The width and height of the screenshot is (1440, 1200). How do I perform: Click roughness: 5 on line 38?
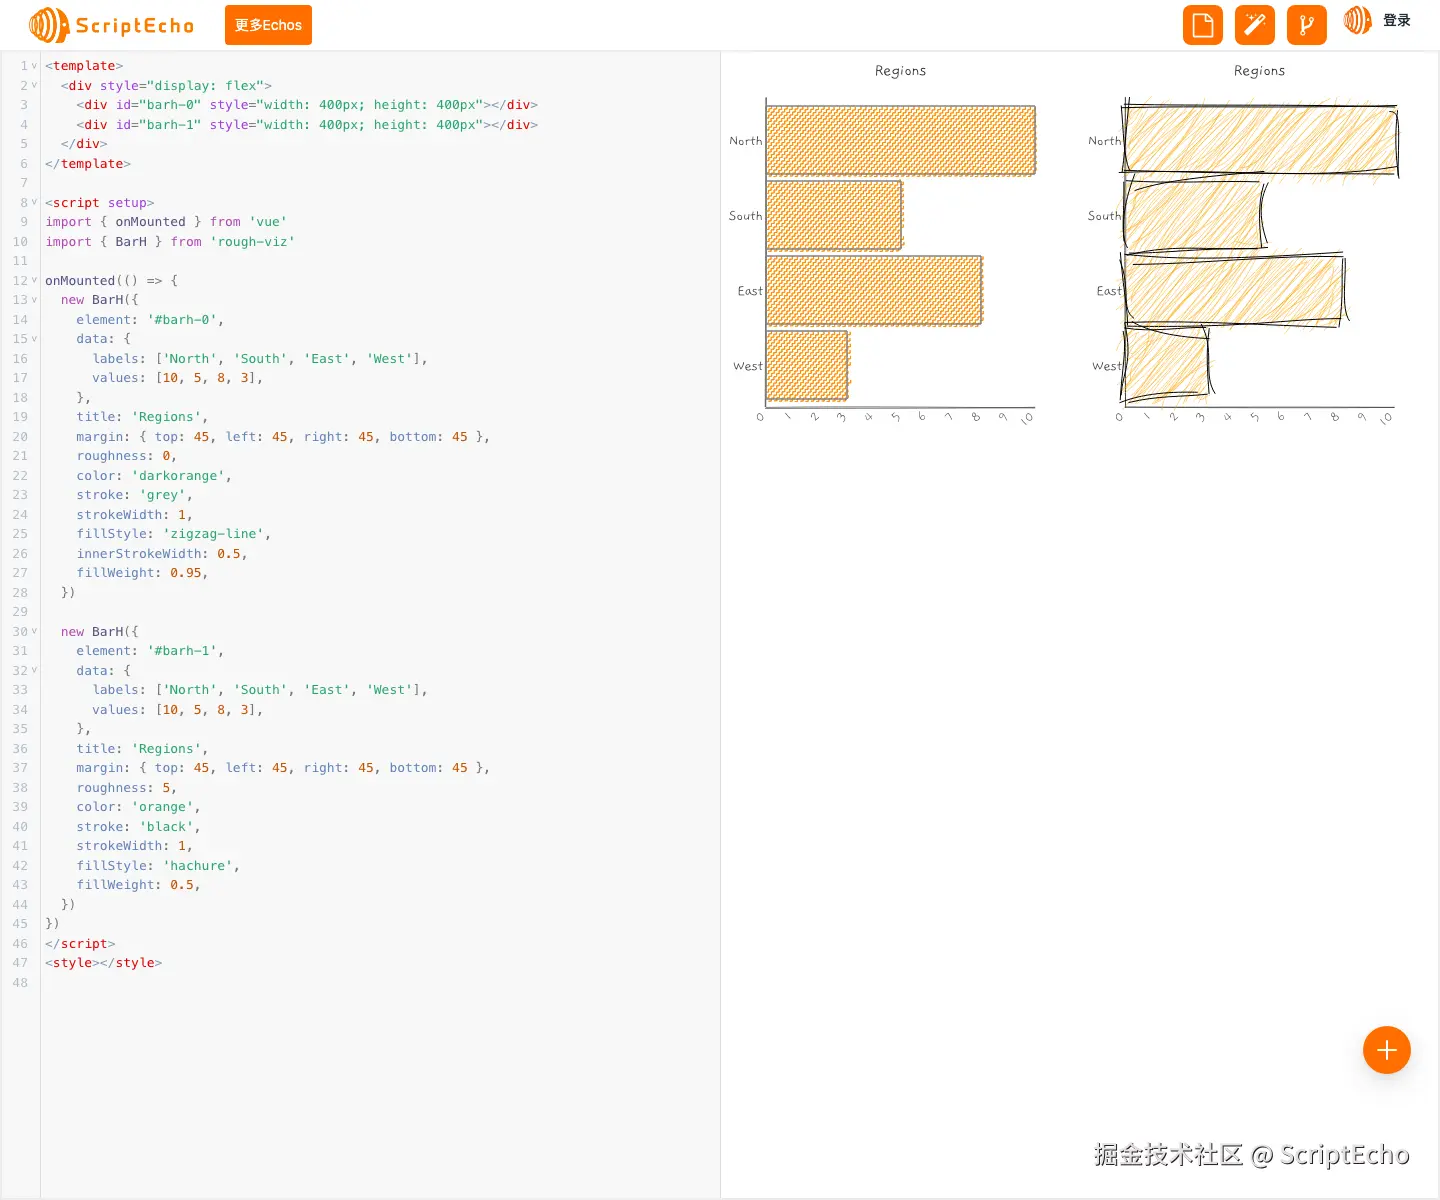tap(126, 788)
